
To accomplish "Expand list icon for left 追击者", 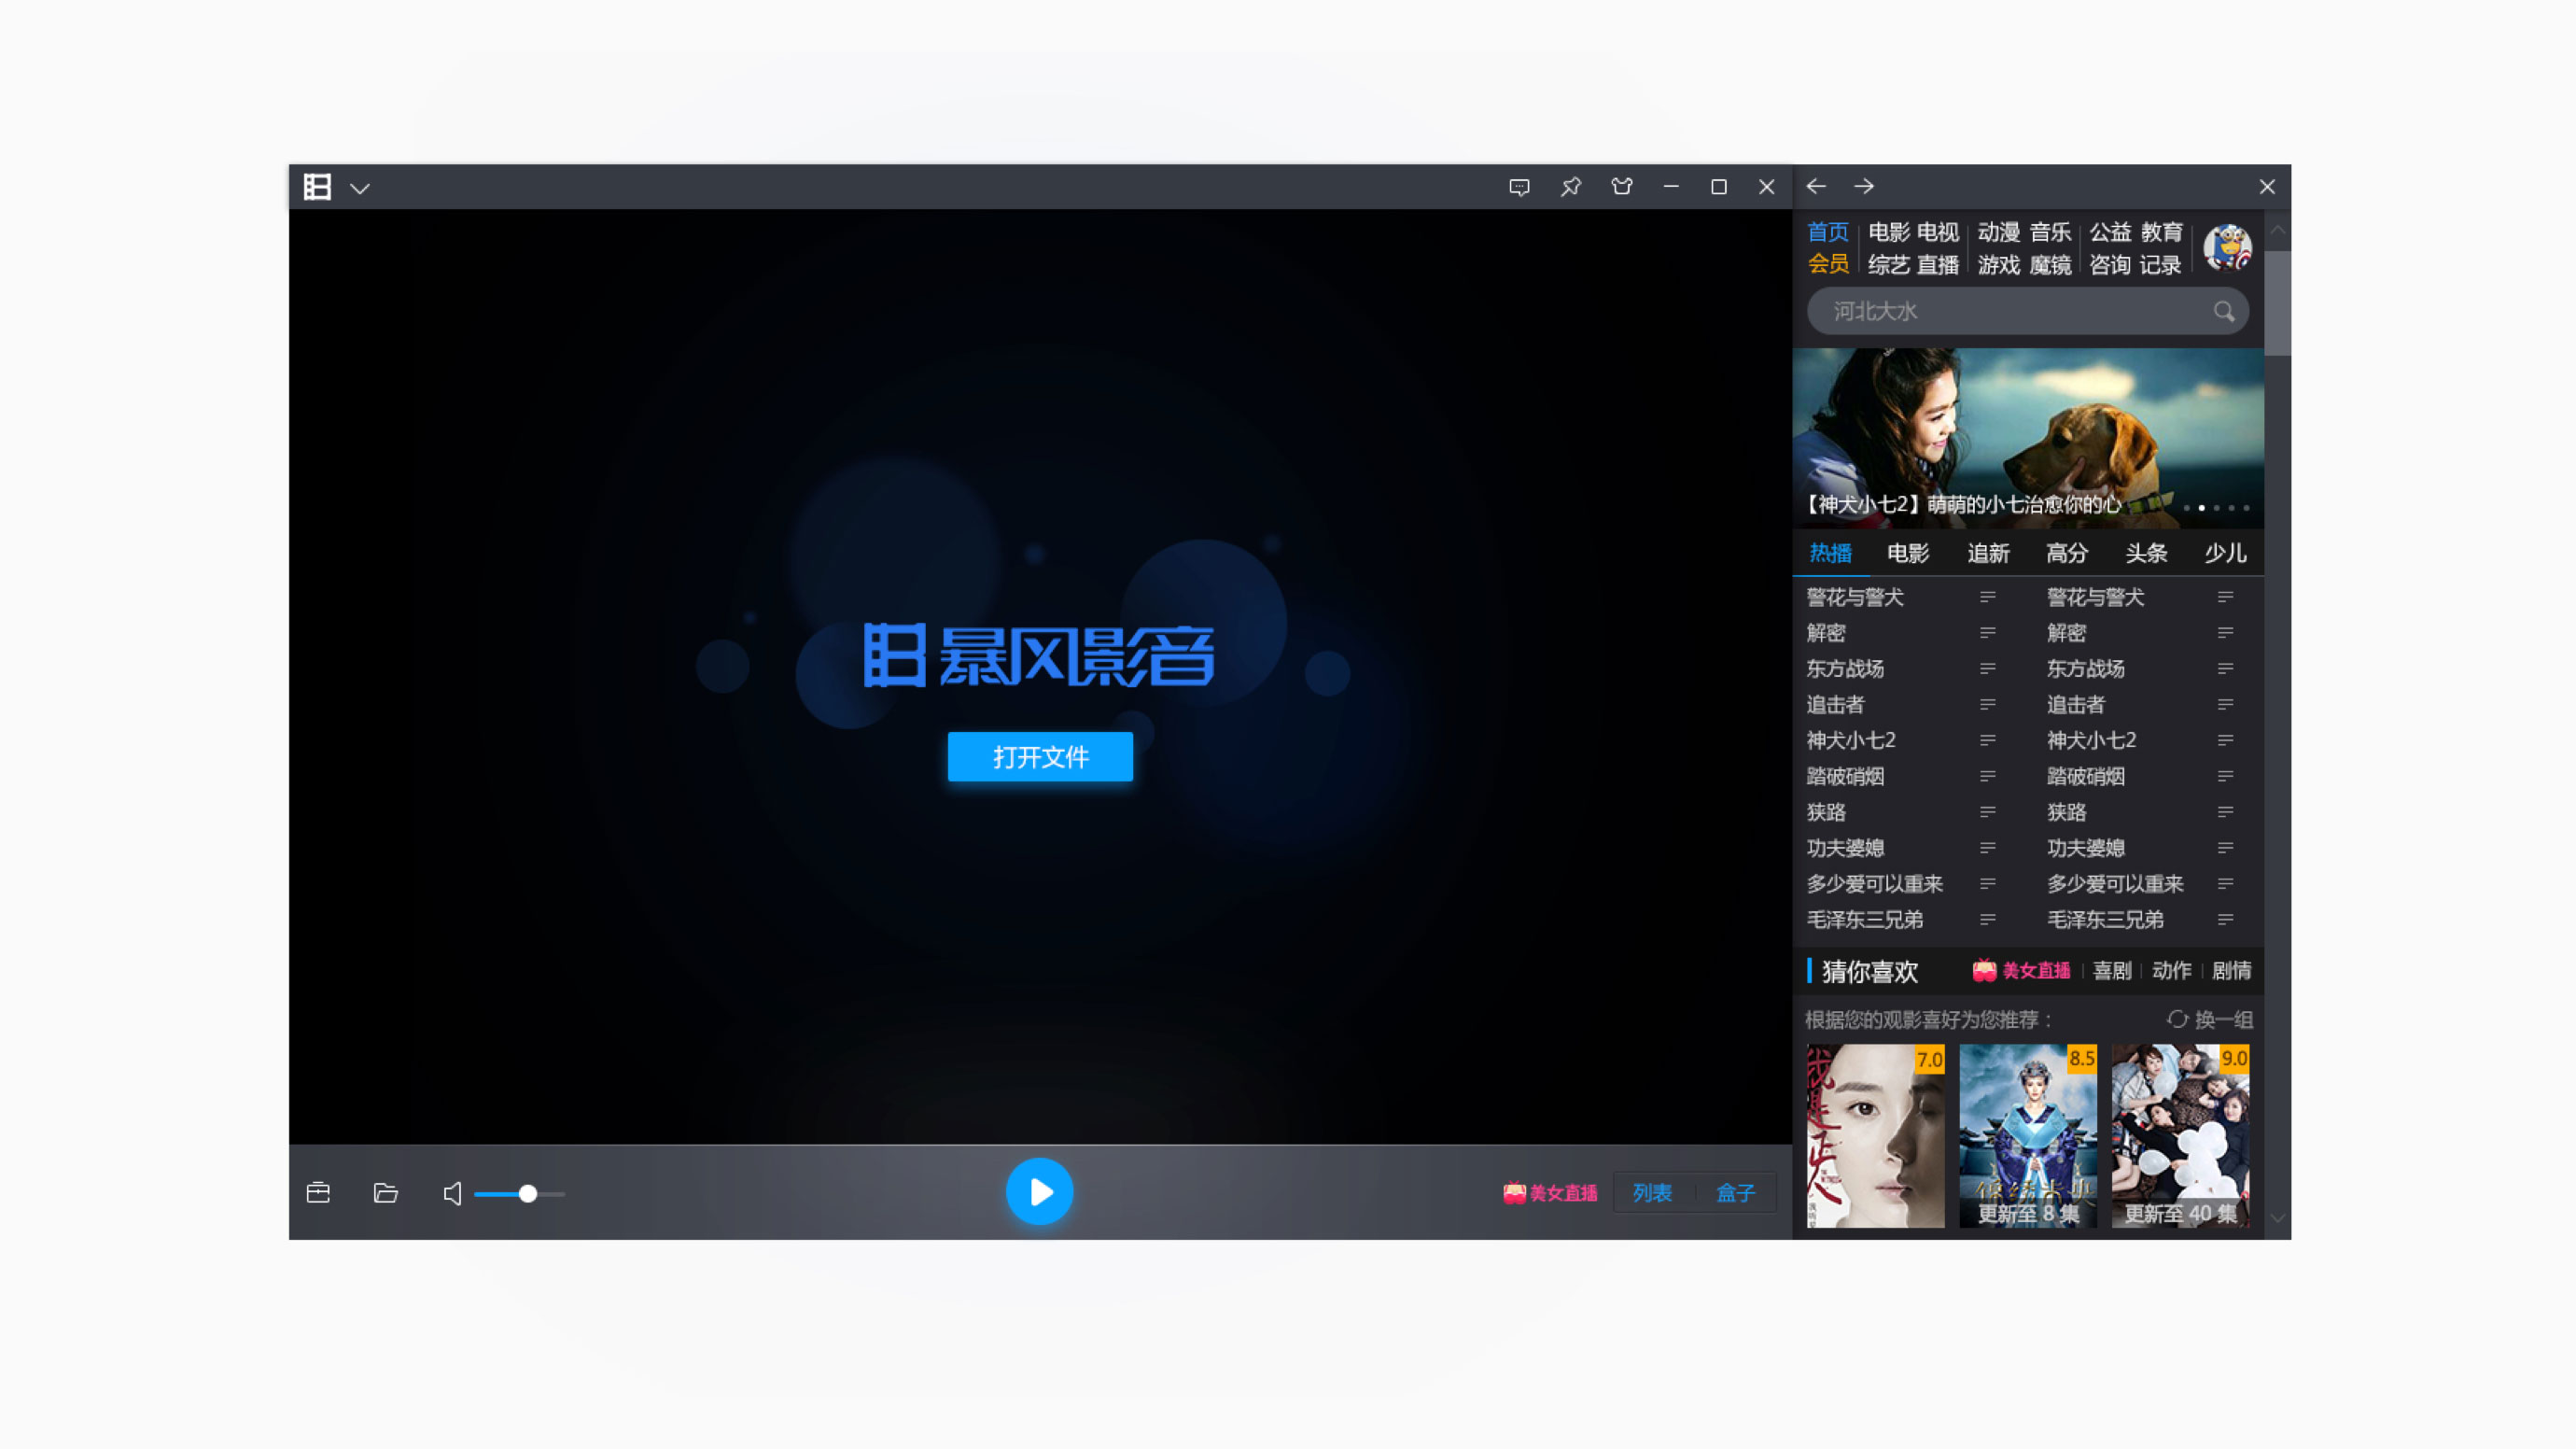I will pyautogui.click(x=1988, y=705).
